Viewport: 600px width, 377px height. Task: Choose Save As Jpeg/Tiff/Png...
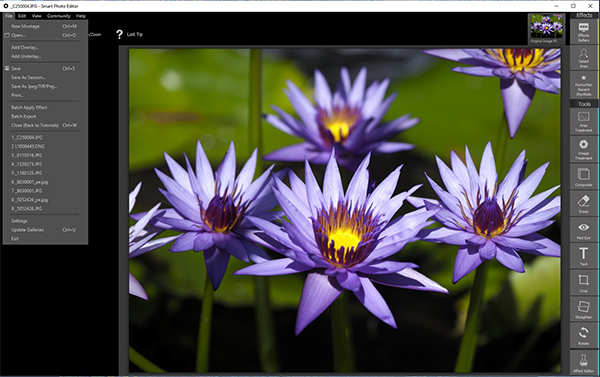click(45, 86)
